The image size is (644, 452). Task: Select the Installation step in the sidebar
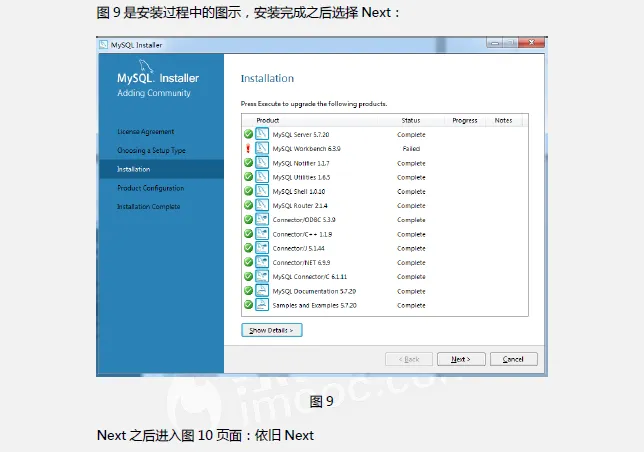[x=161, y=169]
